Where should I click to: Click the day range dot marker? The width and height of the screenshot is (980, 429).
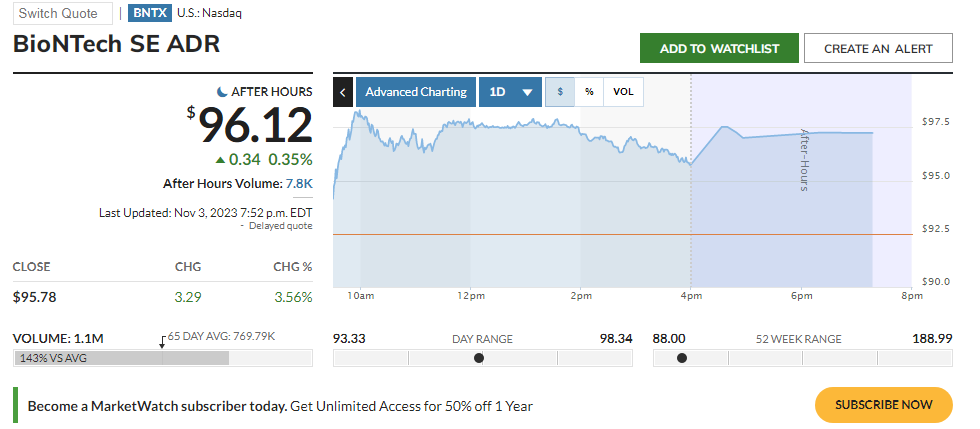(479, 358)
